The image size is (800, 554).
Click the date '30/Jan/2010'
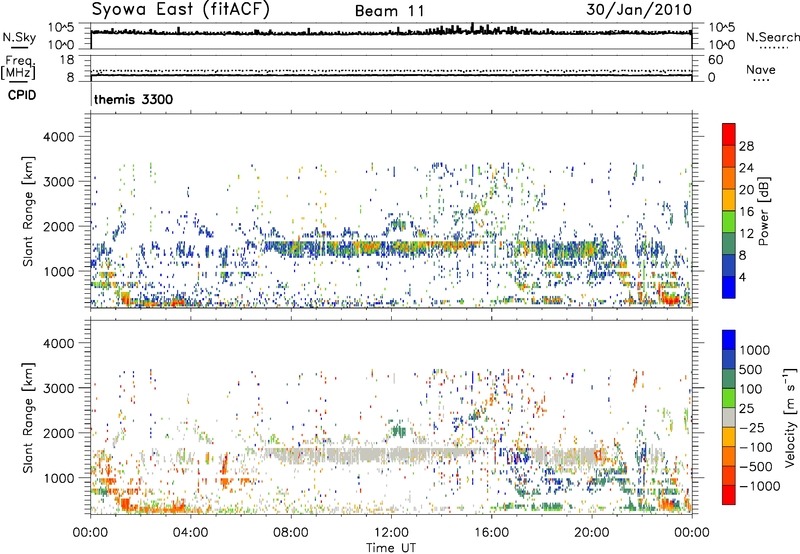[x=639, y=9]
